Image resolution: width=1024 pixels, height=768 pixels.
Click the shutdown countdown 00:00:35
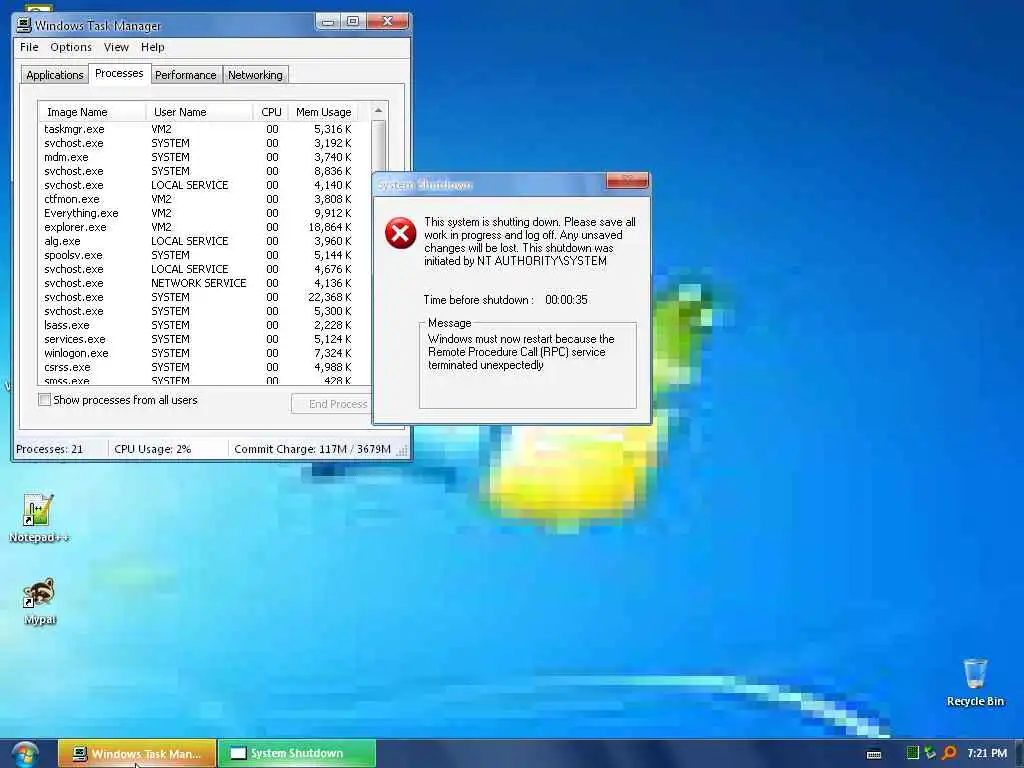566,300
